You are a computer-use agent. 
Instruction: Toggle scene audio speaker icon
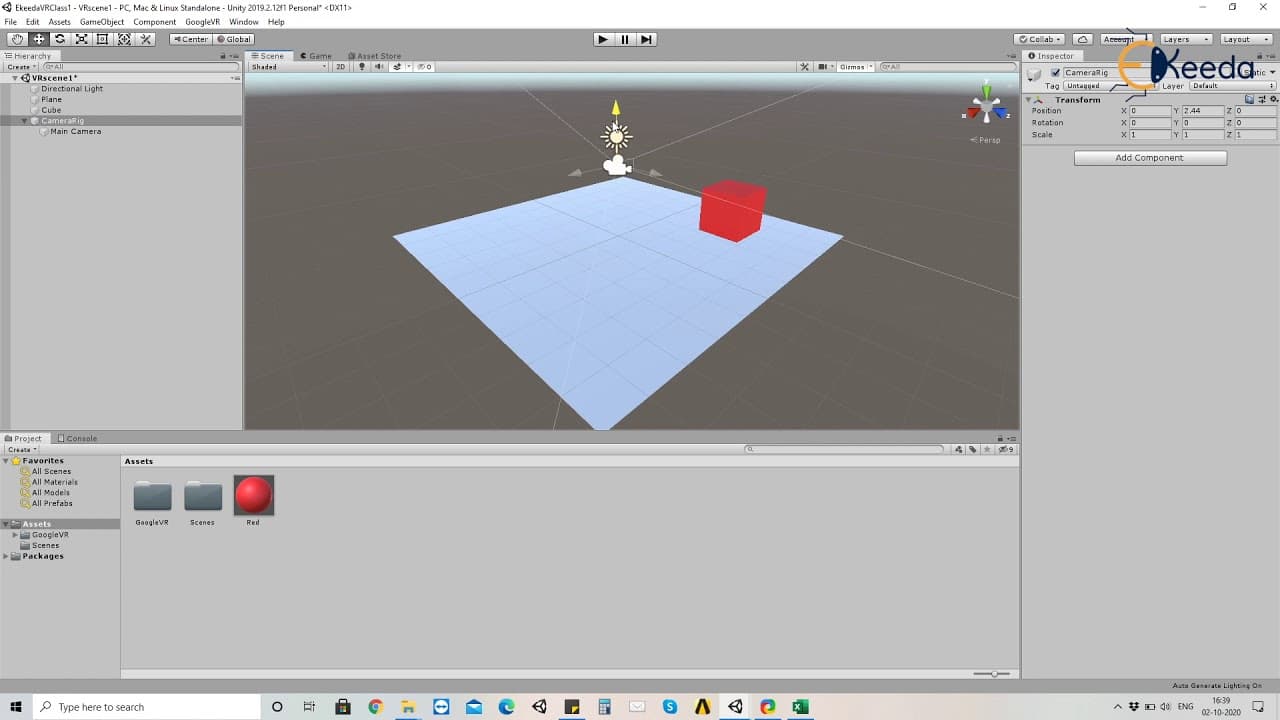coord(379,67)
